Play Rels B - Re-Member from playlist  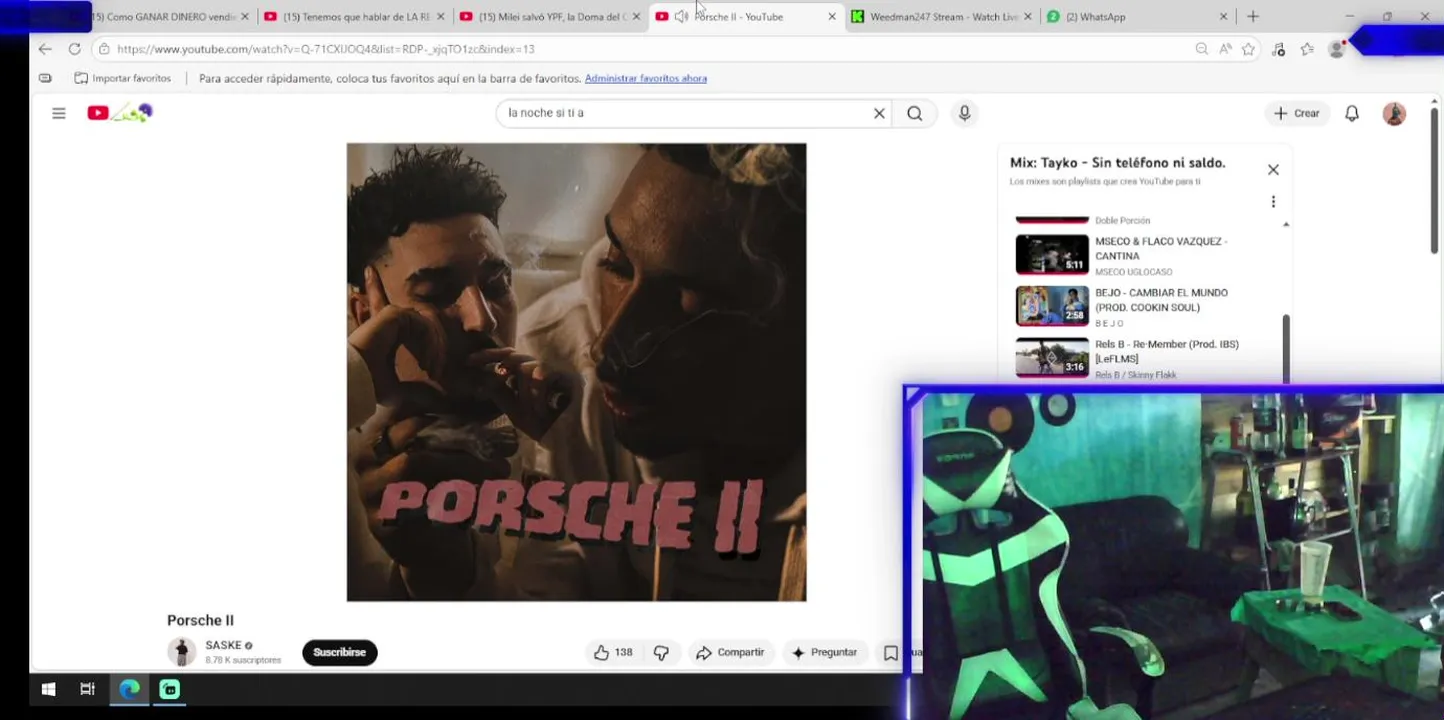click(x=1145, y=359)
